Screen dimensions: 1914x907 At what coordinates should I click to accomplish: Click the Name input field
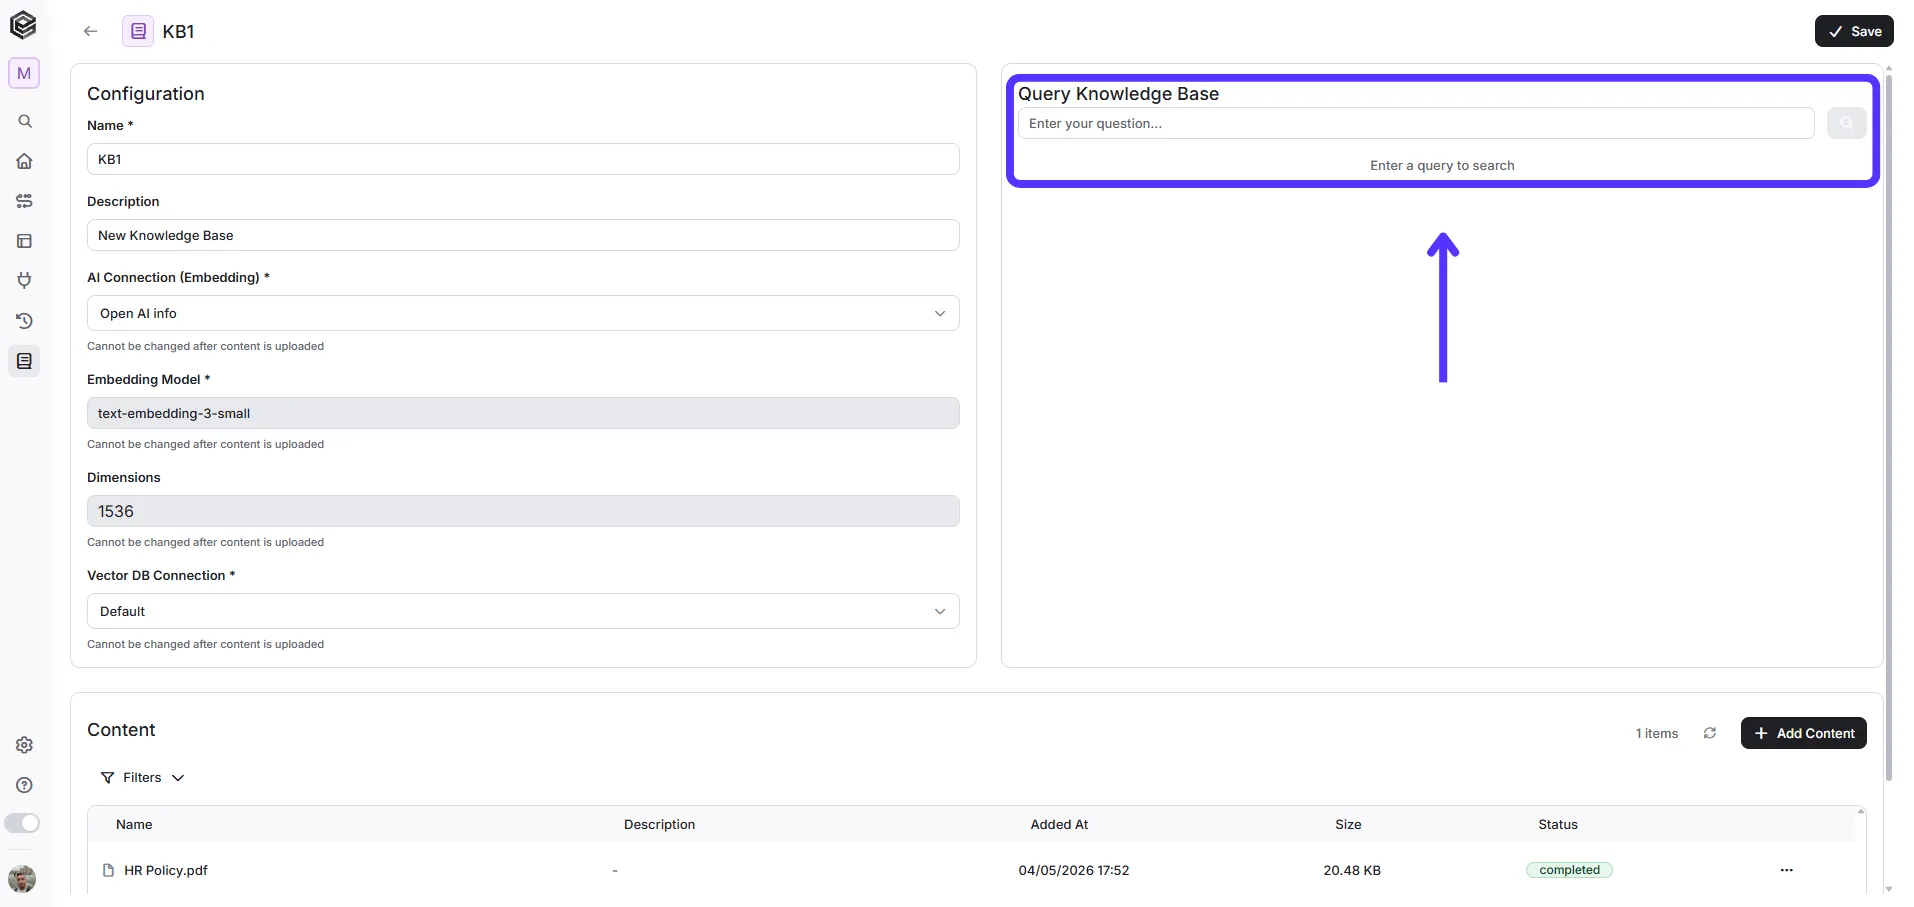pos(523,159)
